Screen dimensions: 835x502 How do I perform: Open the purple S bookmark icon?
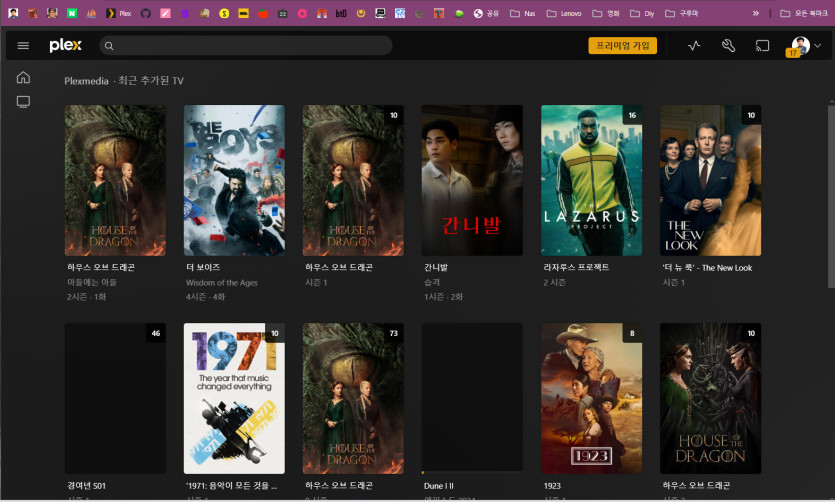point(185,13)
